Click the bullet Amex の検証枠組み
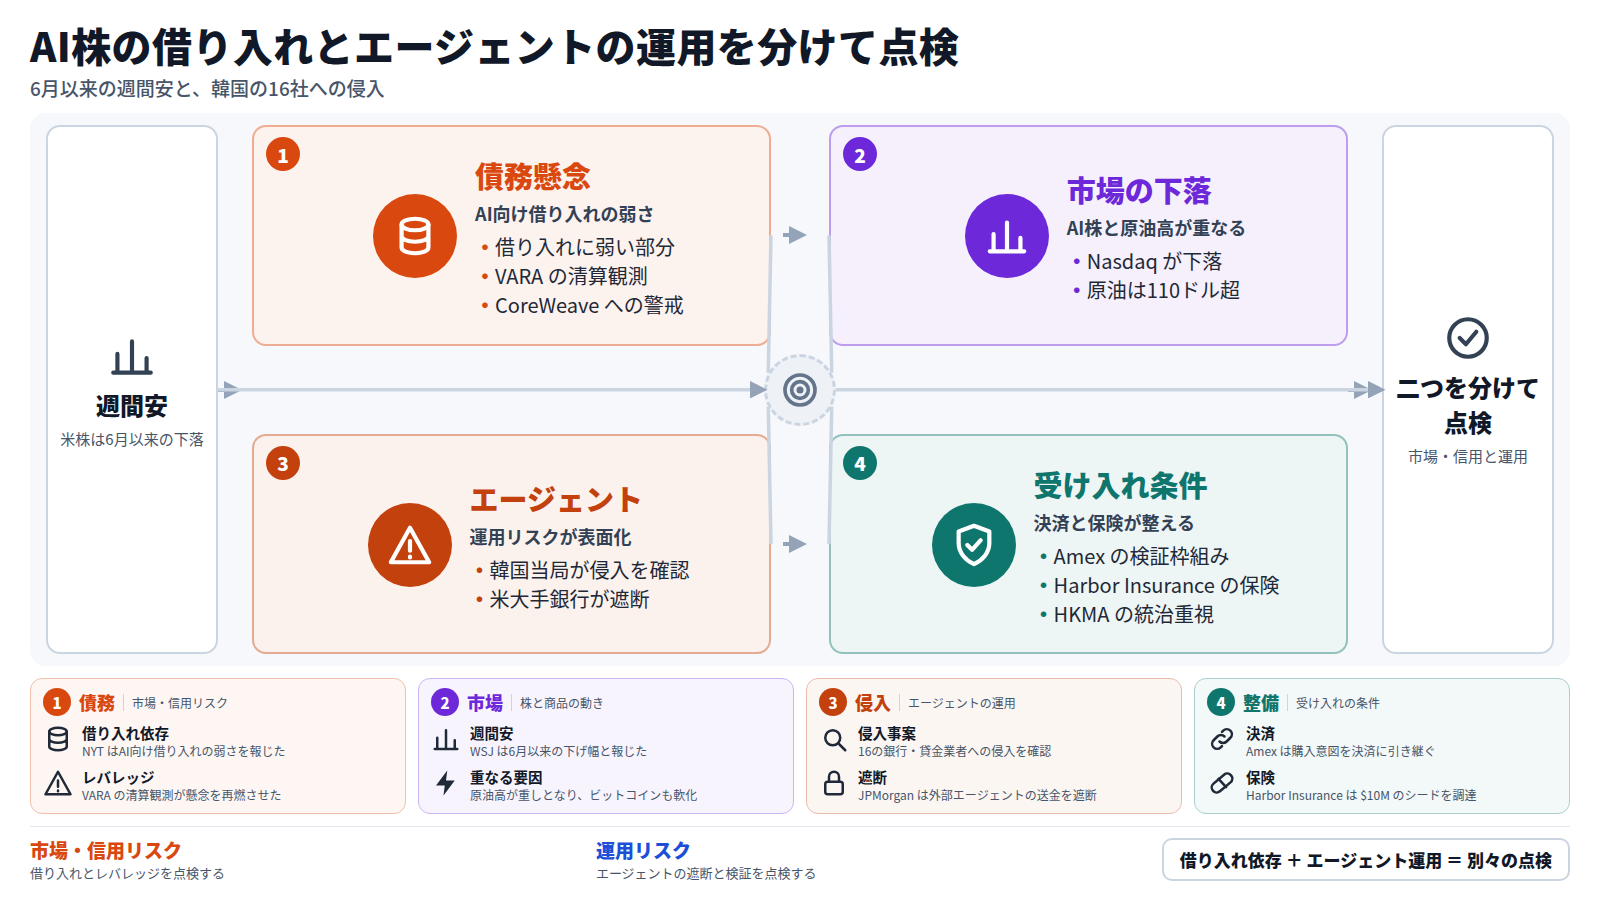This screenshot has height=900, width=1600. point(1141,556)
